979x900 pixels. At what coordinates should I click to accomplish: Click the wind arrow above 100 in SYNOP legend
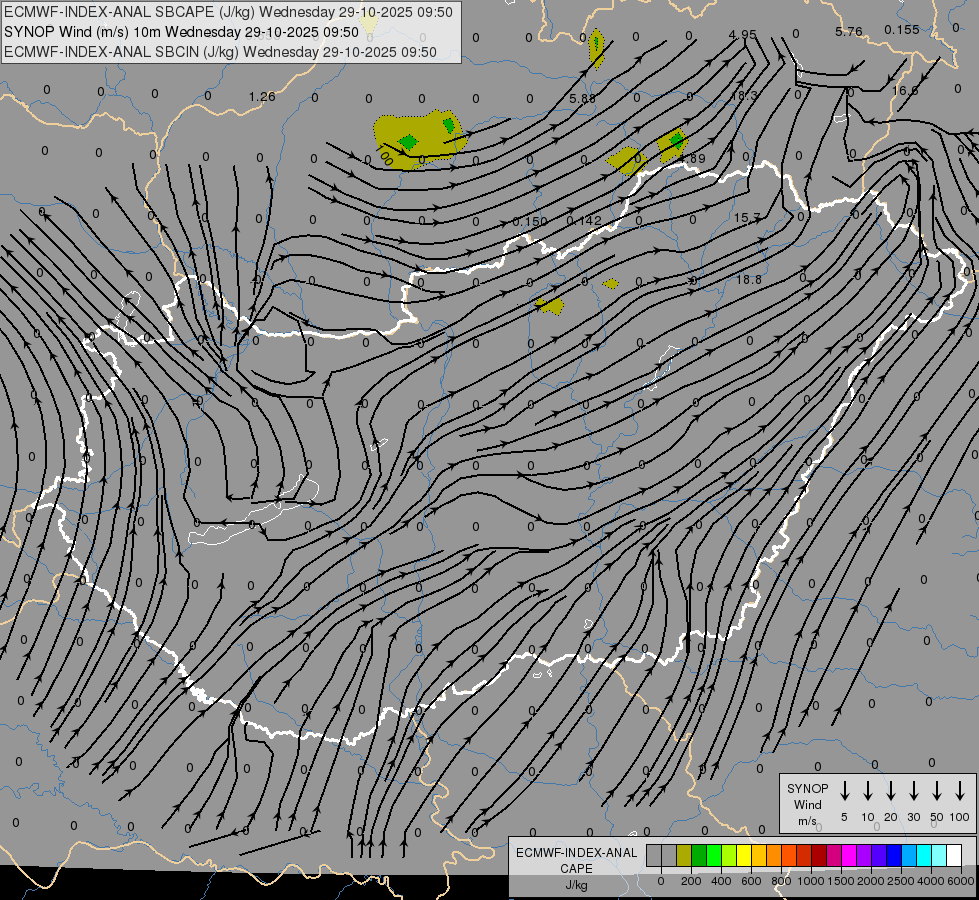960,791
